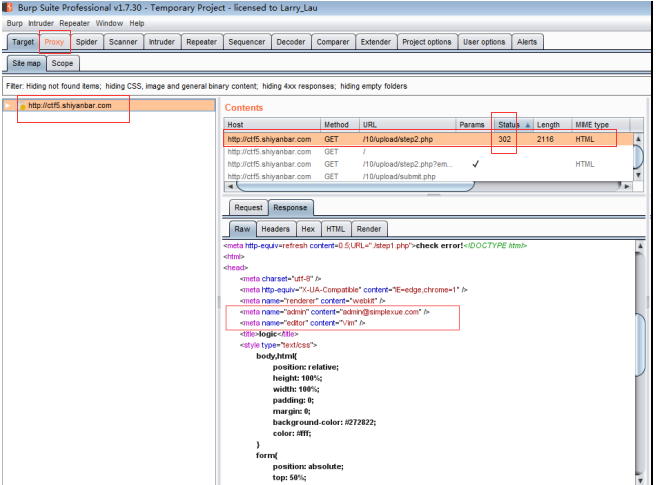Open the User options tab
Screen dimensions: 659x485
click(484, 42)
